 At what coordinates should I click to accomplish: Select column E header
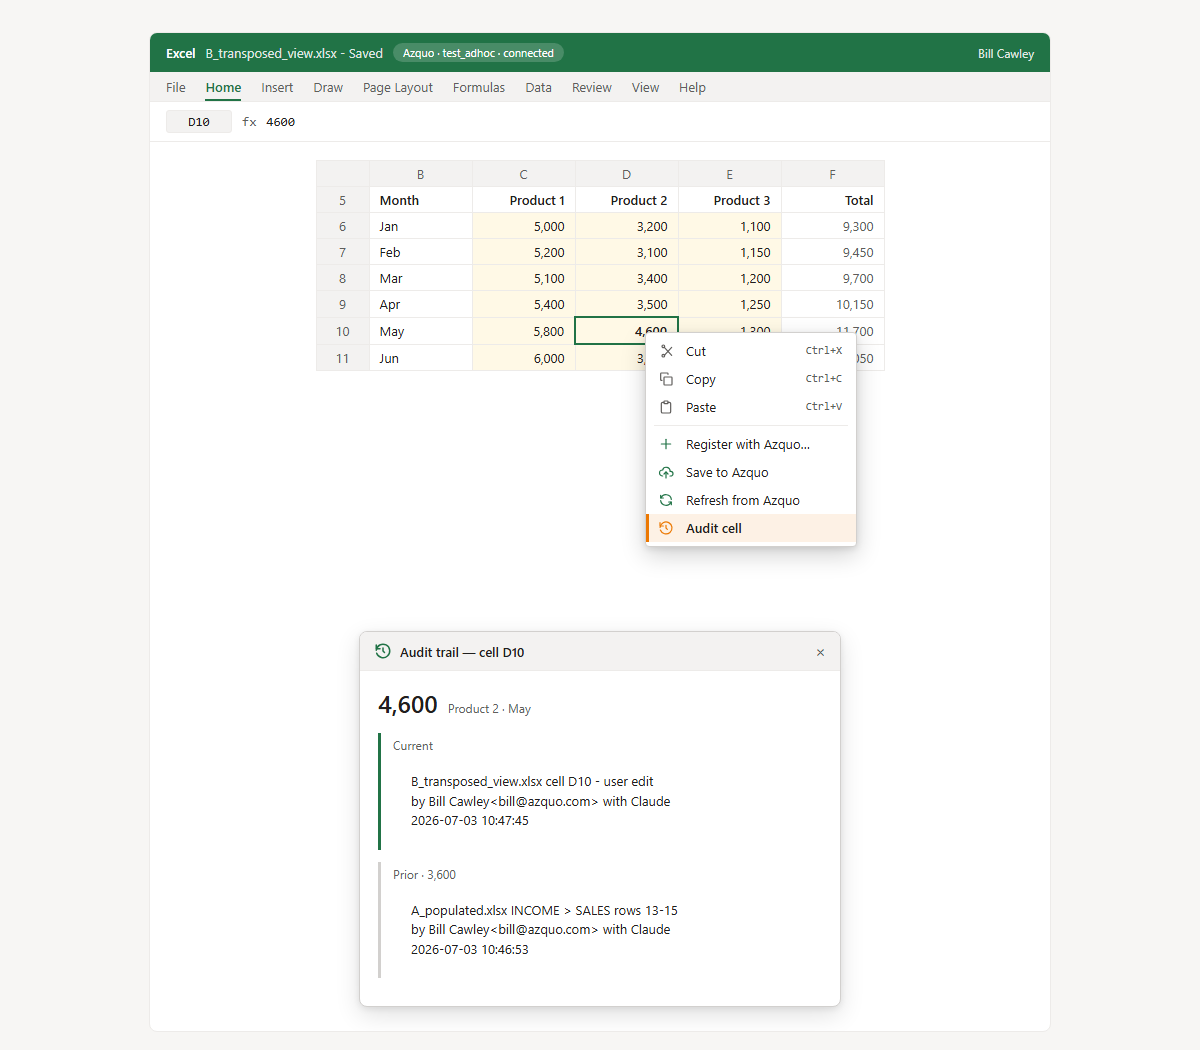point(730,174)
